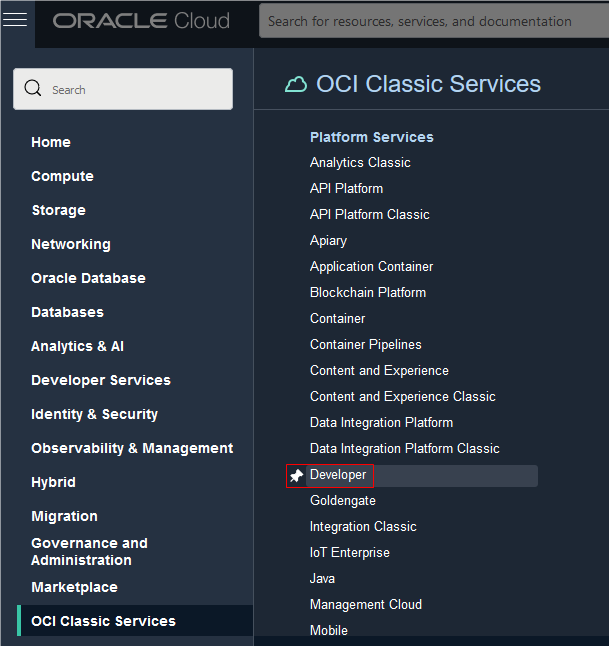This screenshot has width=609, height=646.
Task: Select Marketplace in the sidebar
Action: [75, 587]
